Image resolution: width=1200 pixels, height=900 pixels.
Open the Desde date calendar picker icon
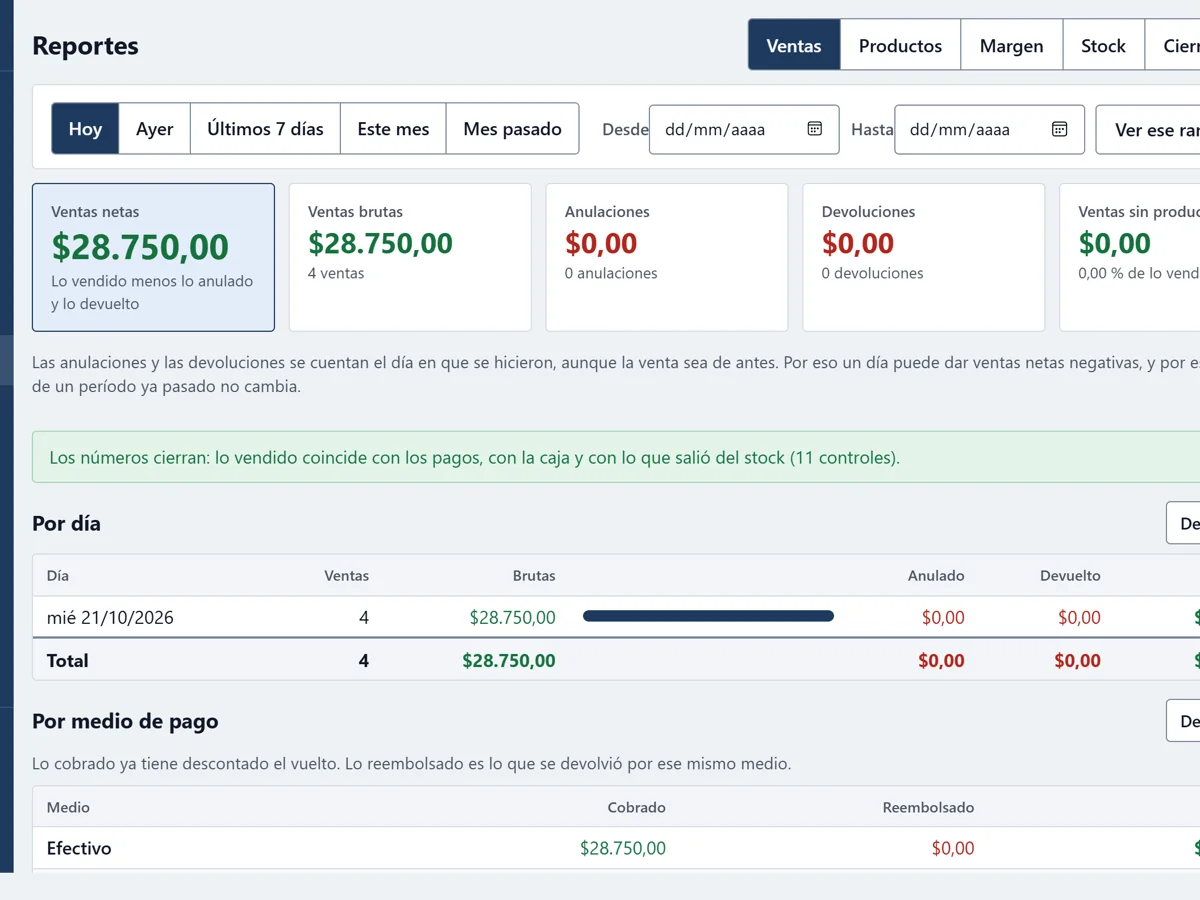814,129
